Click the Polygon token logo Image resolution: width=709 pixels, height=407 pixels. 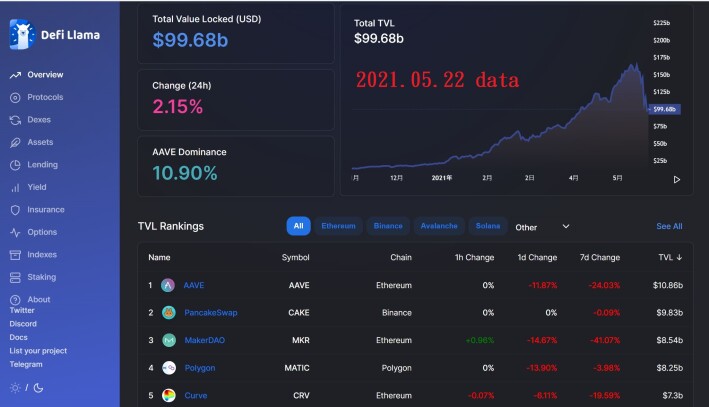[x=169, y=368]
